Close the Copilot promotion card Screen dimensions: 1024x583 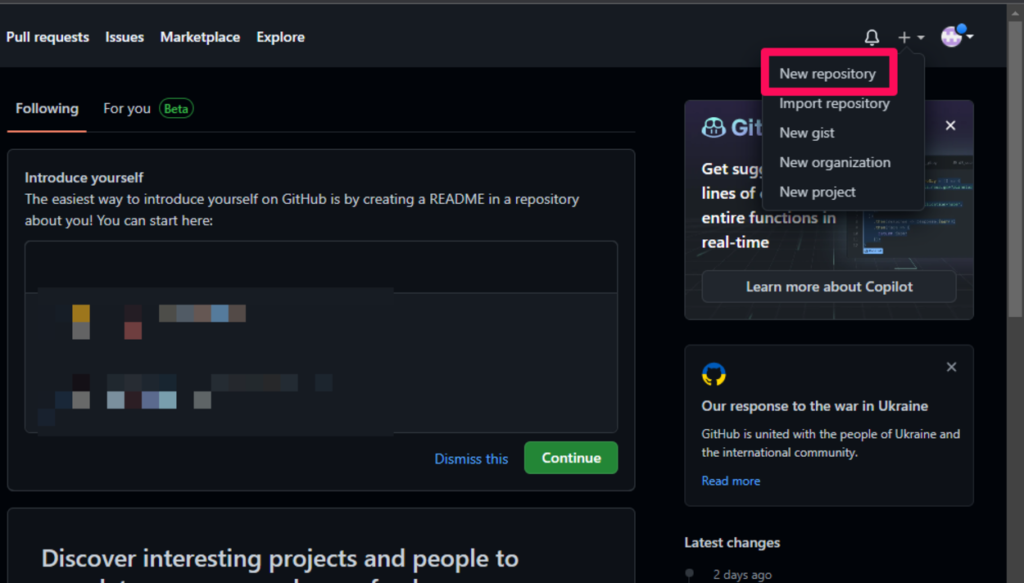click(x=950, y=126)
